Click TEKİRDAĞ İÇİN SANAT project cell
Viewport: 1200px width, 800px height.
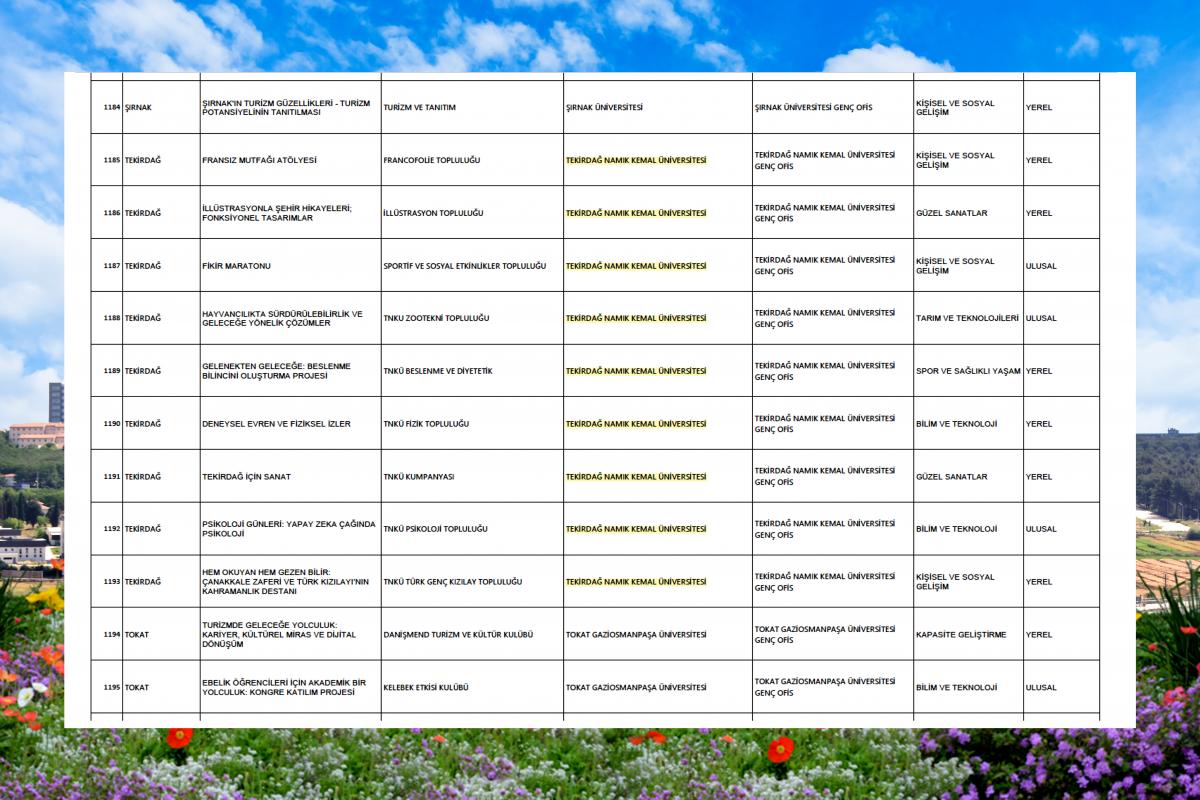(290, 477)
